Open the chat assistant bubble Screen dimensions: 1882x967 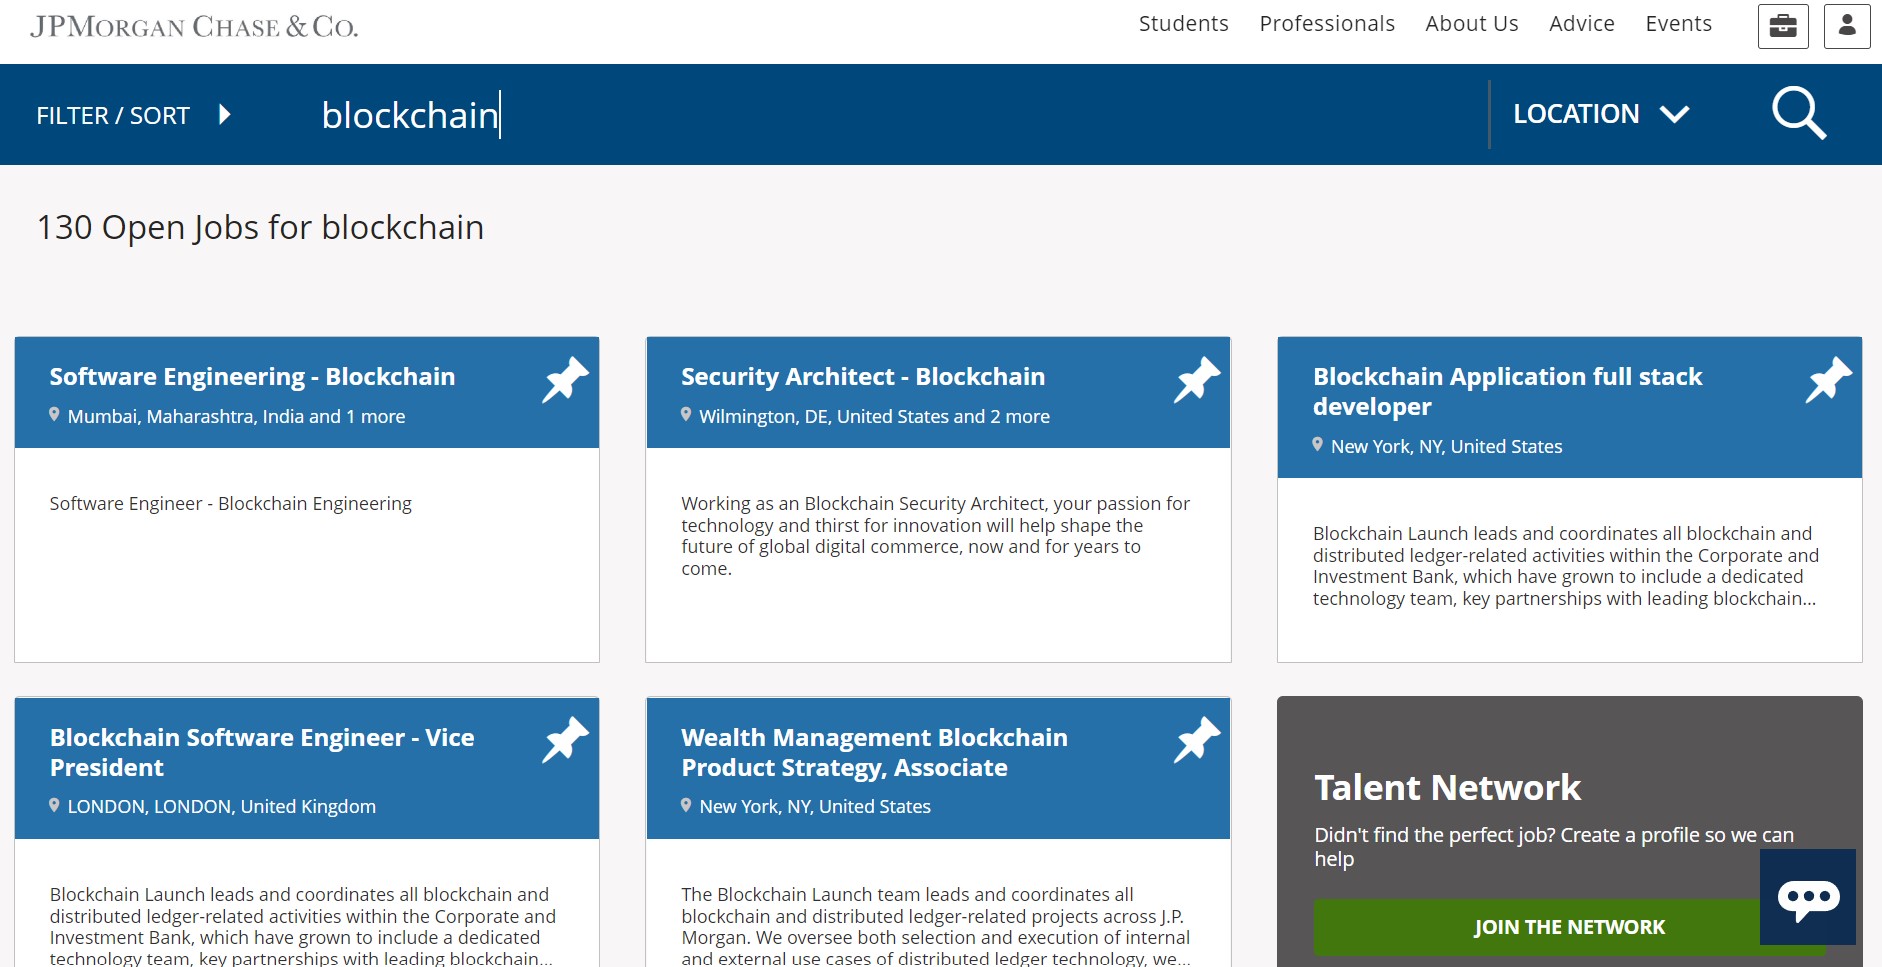1810,898
